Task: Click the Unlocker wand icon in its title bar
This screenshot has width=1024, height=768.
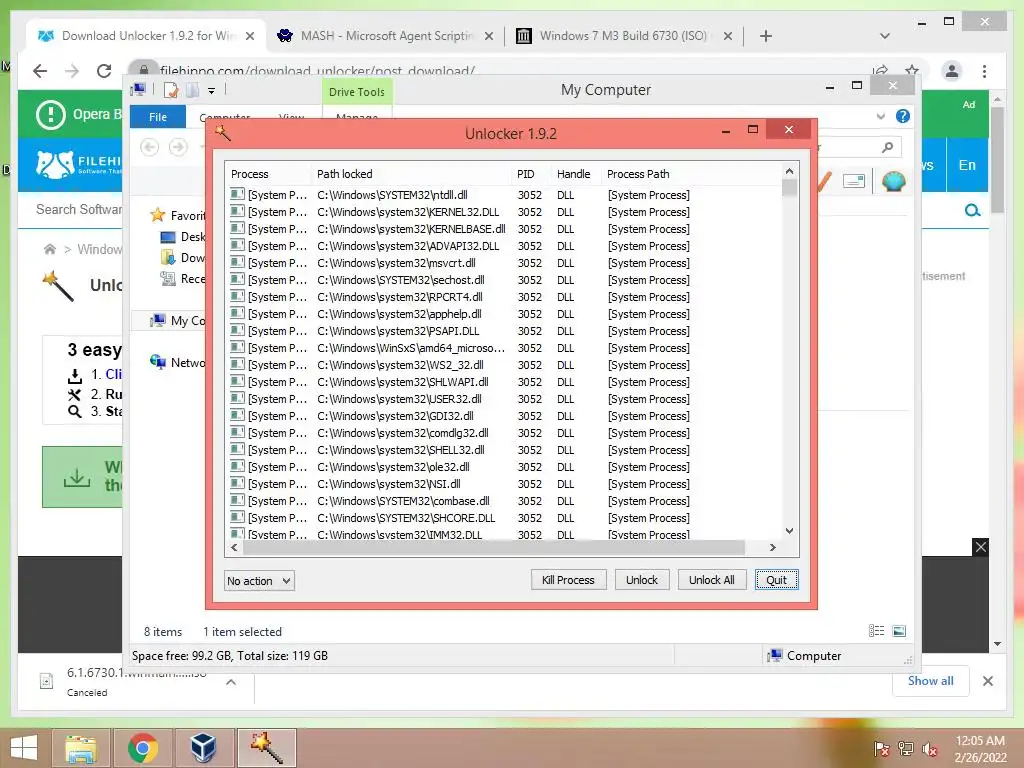Action: pos(223,133)
